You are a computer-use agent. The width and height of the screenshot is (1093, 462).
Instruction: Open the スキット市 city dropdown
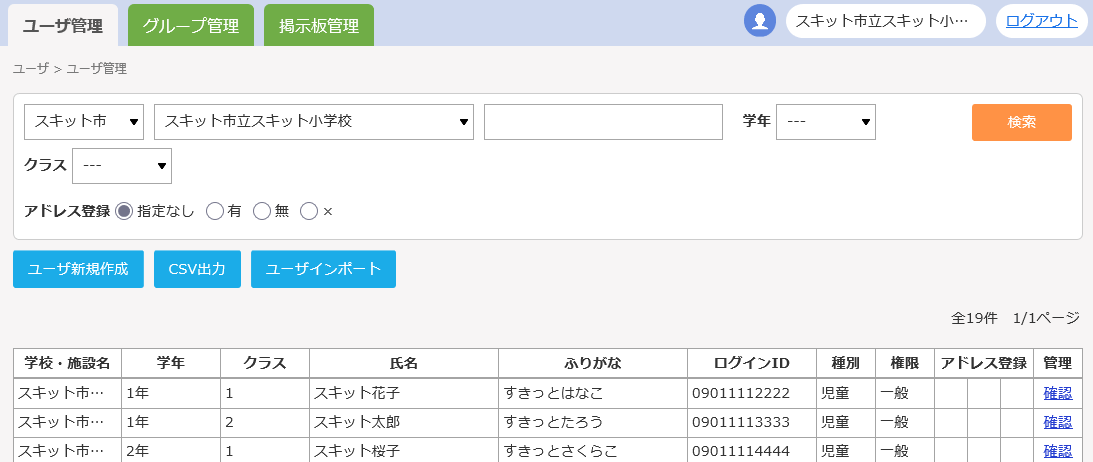point(84,122)
